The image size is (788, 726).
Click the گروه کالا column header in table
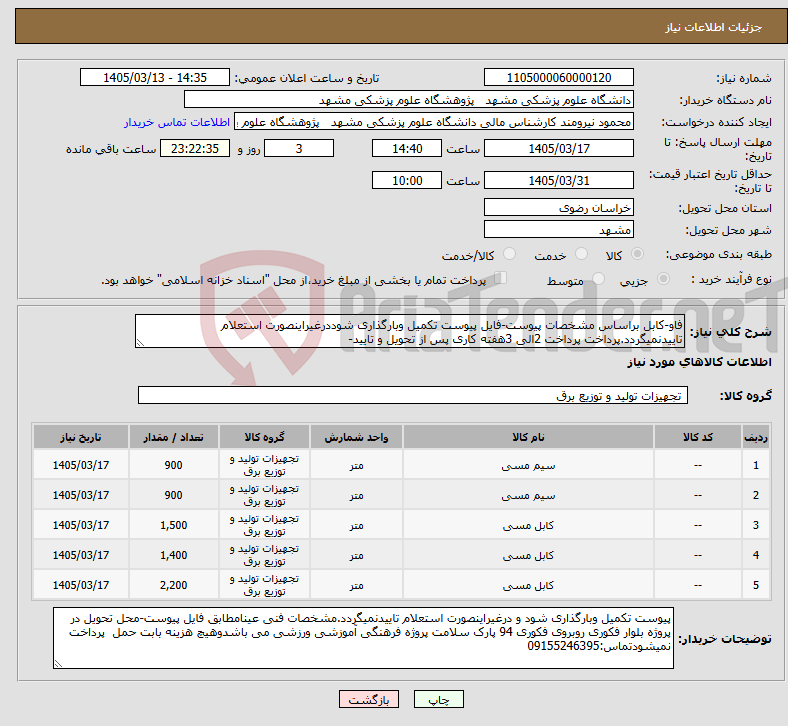pos(264,437)
